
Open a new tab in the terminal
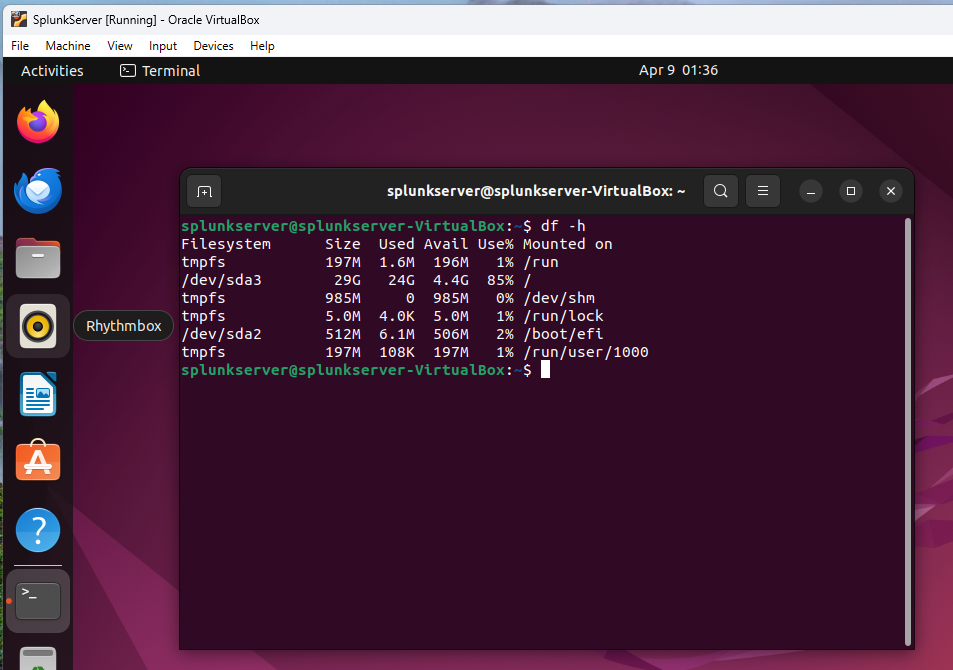(204, 192)
